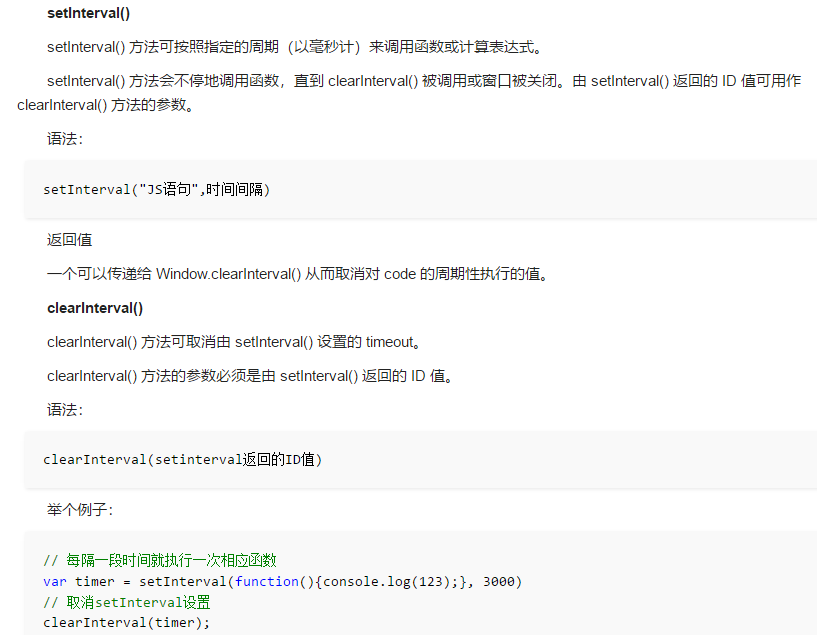817x635 pixels.
Task: Click the bold heading "clearInterval()"
Action: pyautogui.click(x=95, y=308)
